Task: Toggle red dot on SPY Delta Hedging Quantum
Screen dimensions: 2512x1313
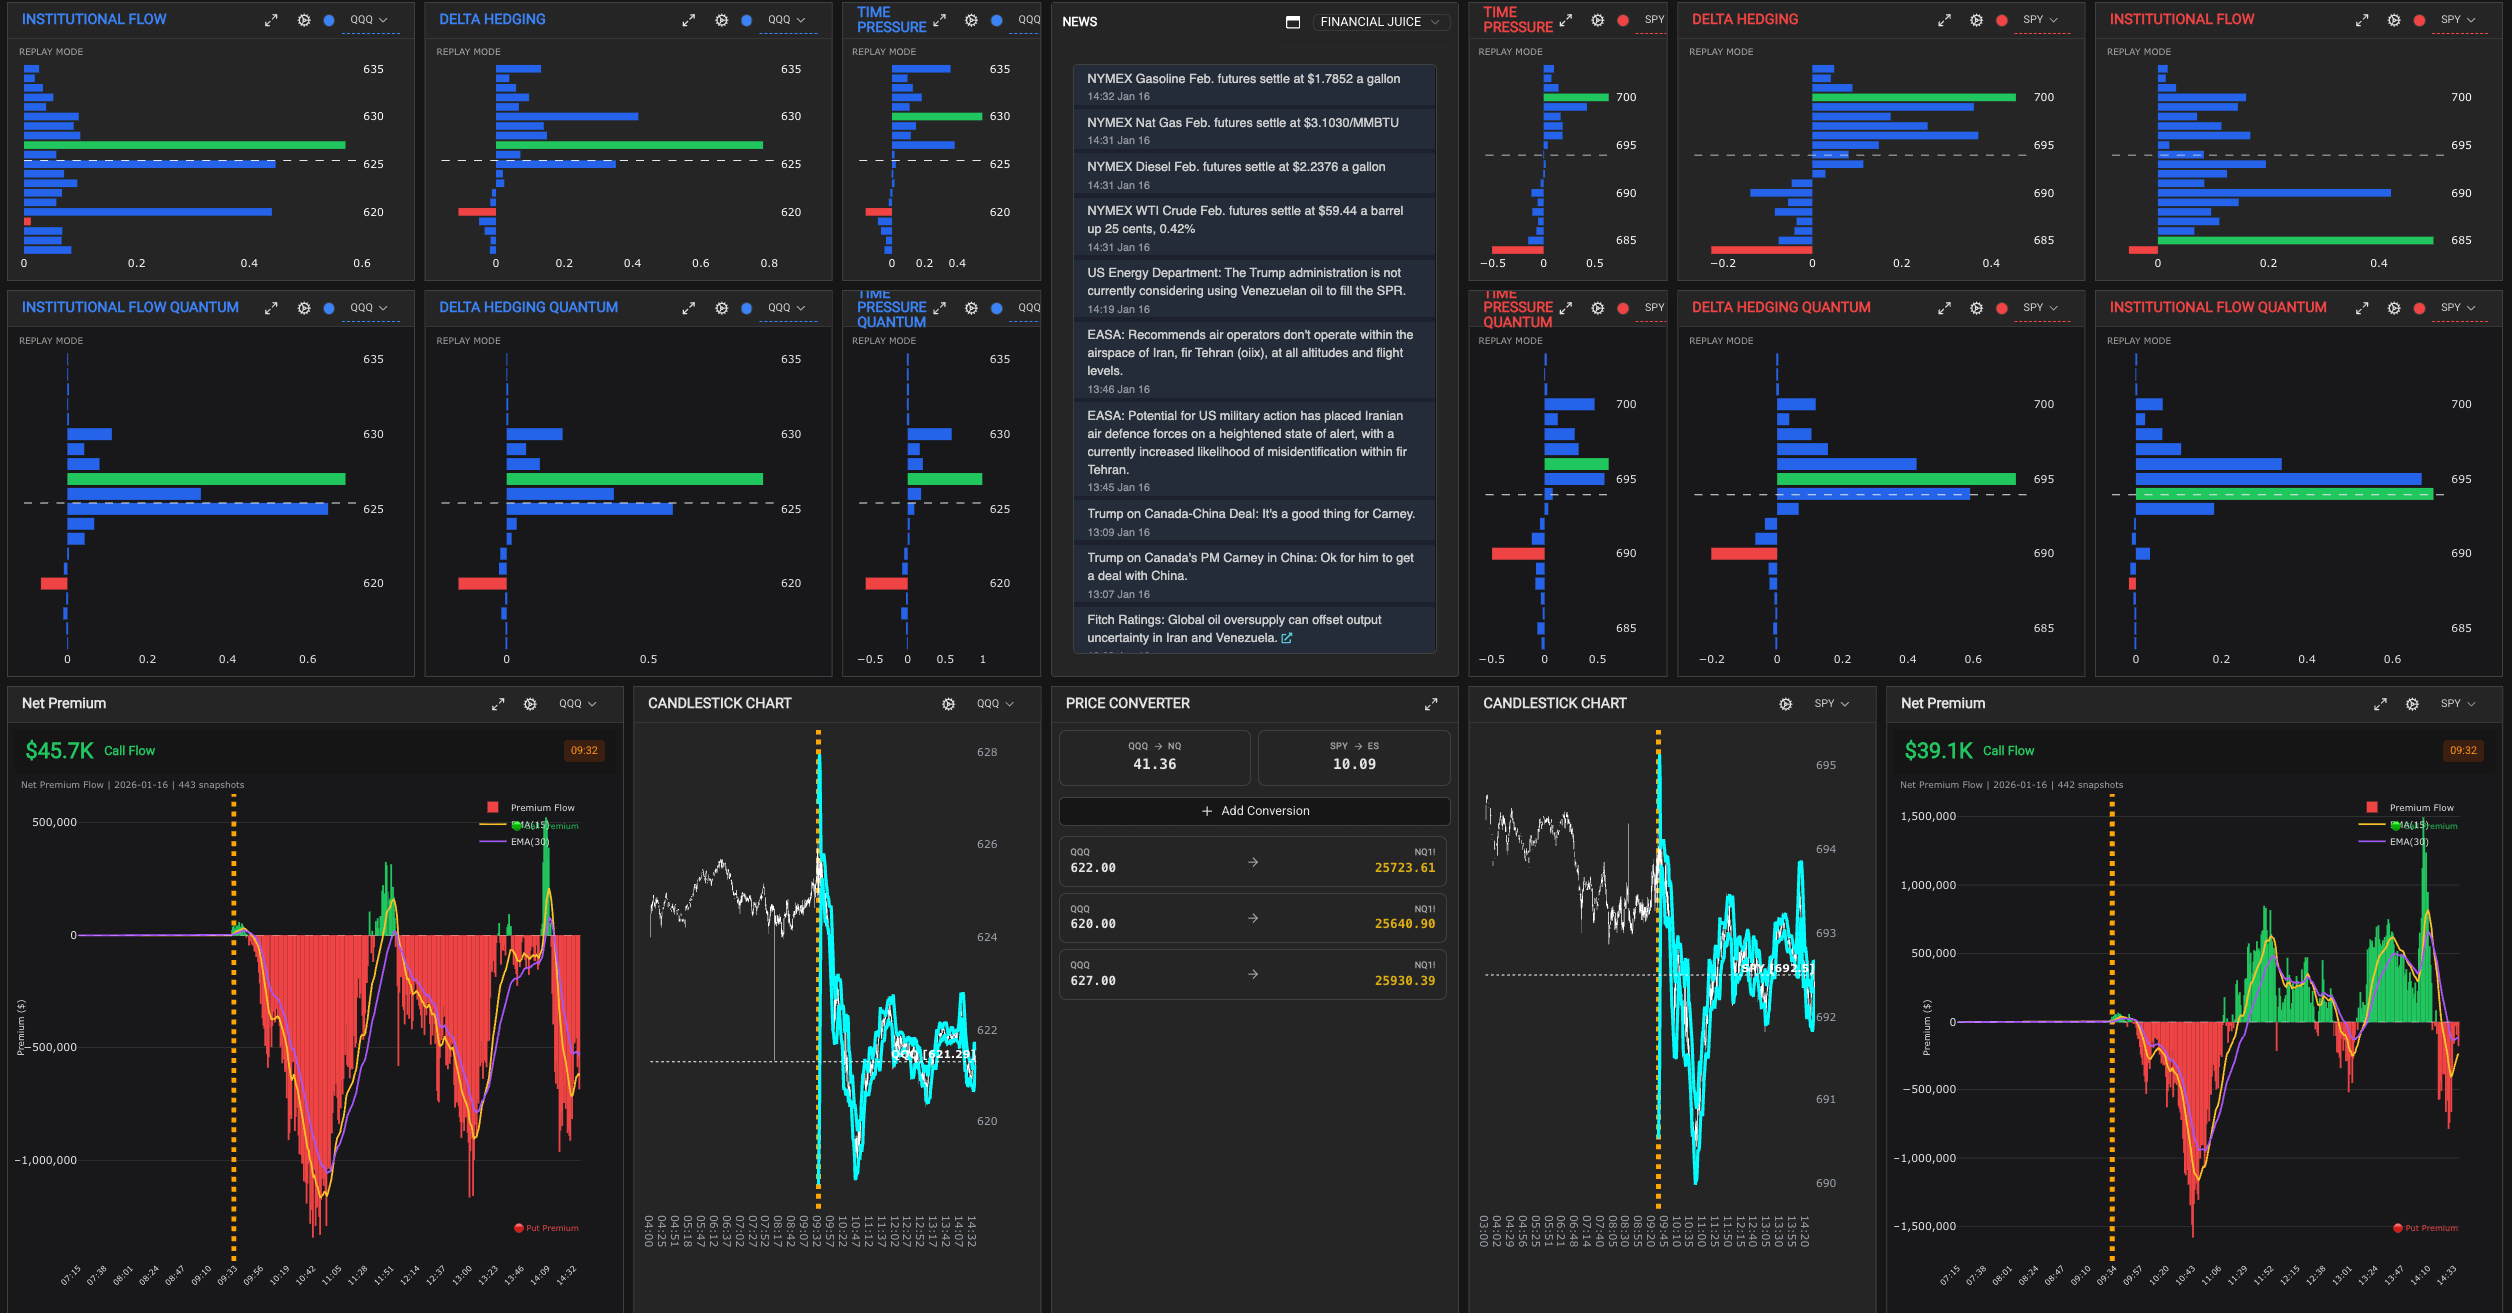Action: pos(2001,308)
